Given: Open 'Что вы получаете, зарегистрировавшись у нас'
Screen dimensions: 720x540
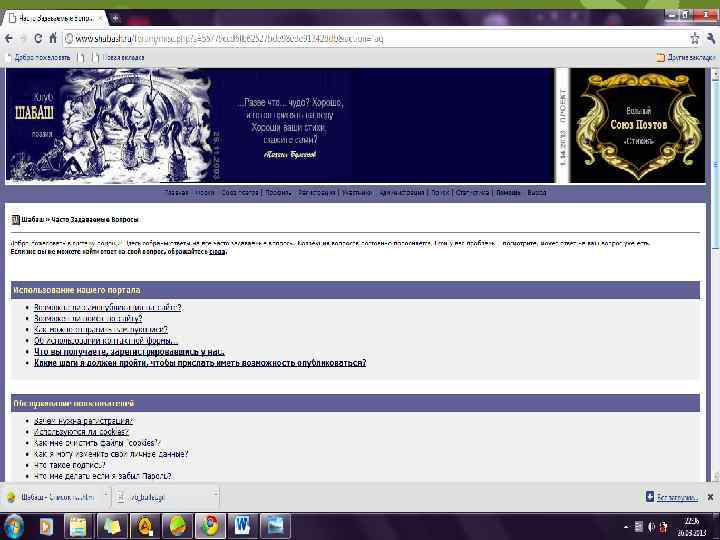Looking at the screenshot, I should coord(129,351).
